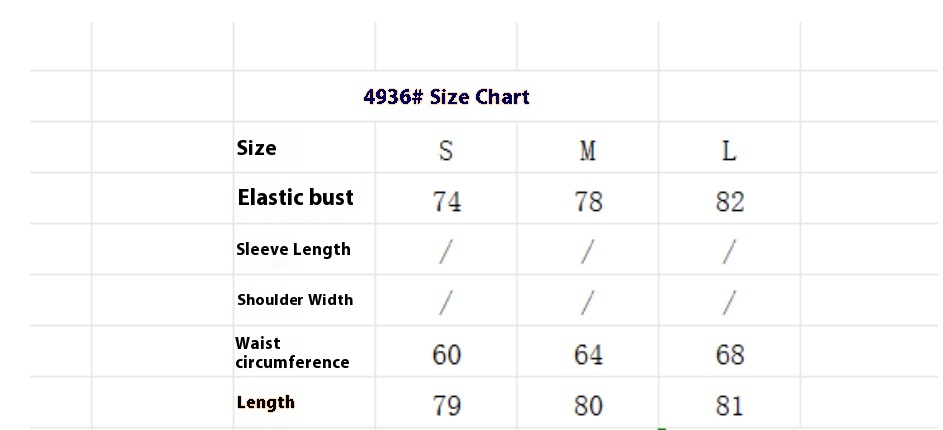
Task: Select the M size column header
Action: click(588, 147)
